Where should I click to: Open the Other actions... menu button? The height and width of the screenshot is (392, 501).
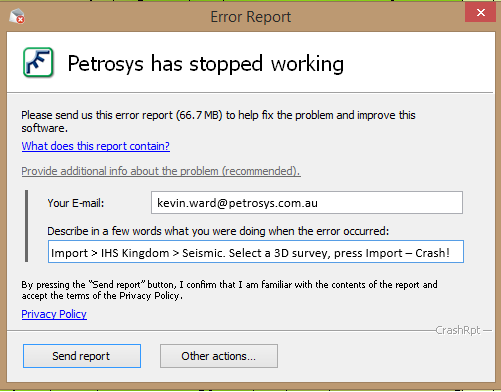219,356
